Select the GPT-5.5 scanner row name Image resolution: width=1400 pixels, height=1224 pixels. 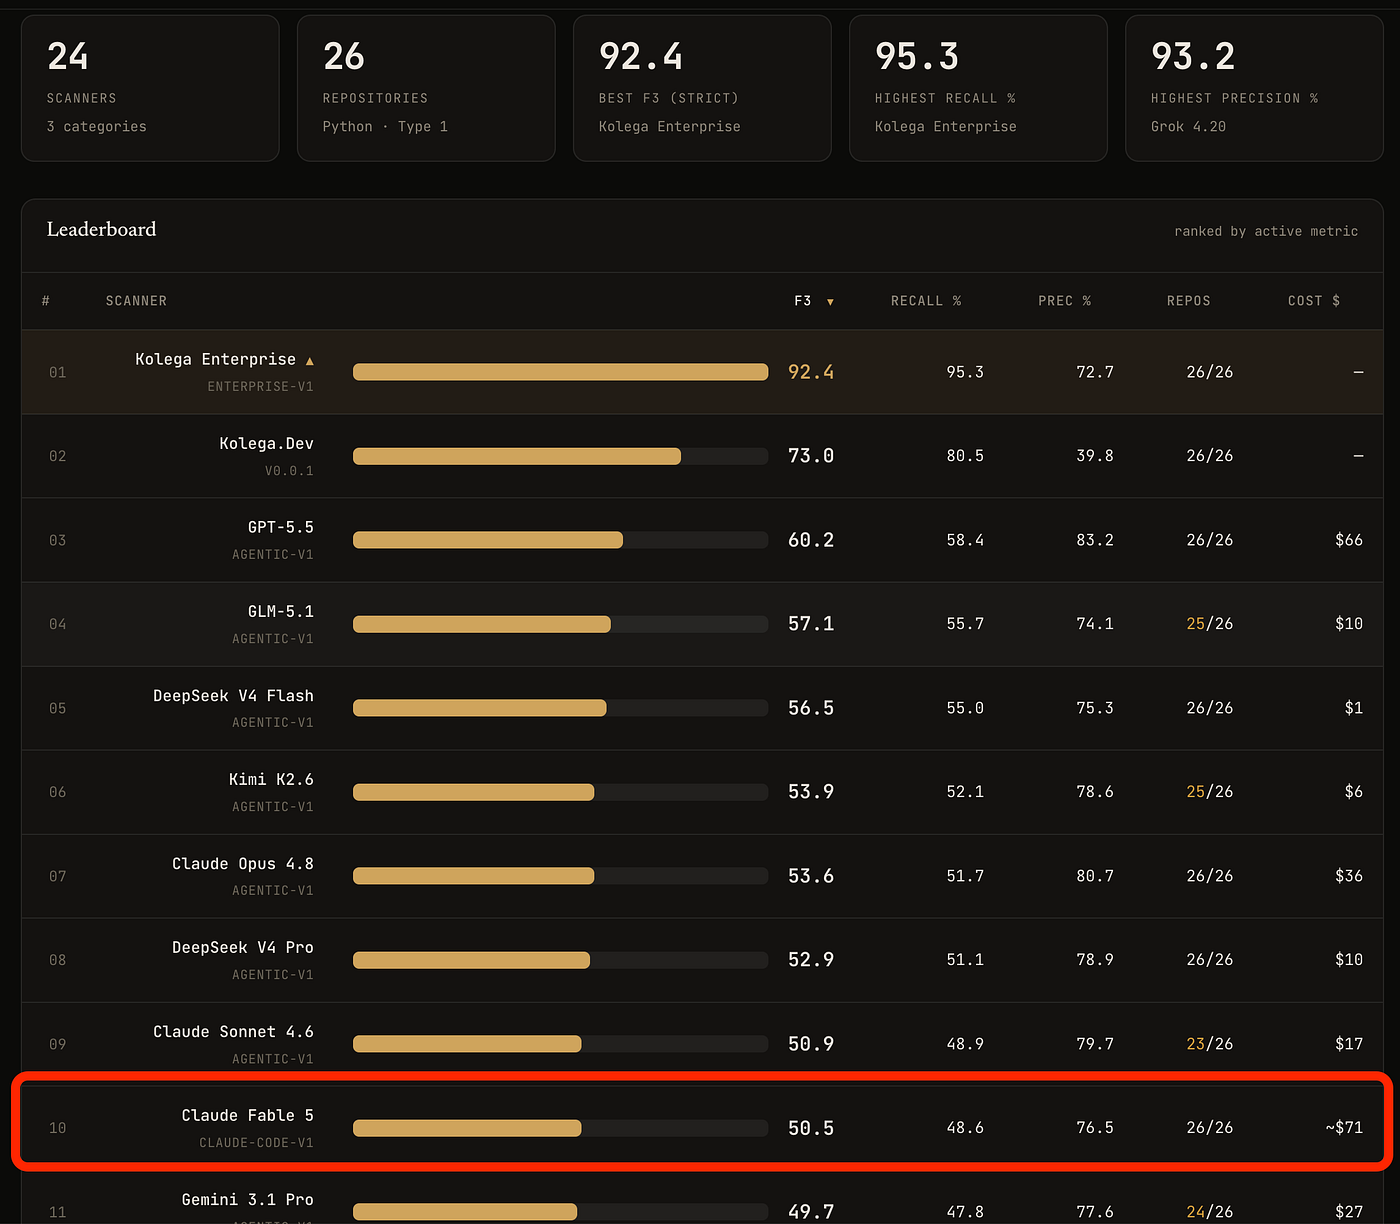click(281, 527)
